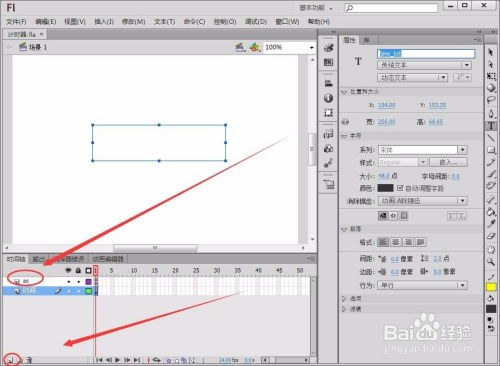
Task: Open the 修改(M) menu
Action: [133, 22]
